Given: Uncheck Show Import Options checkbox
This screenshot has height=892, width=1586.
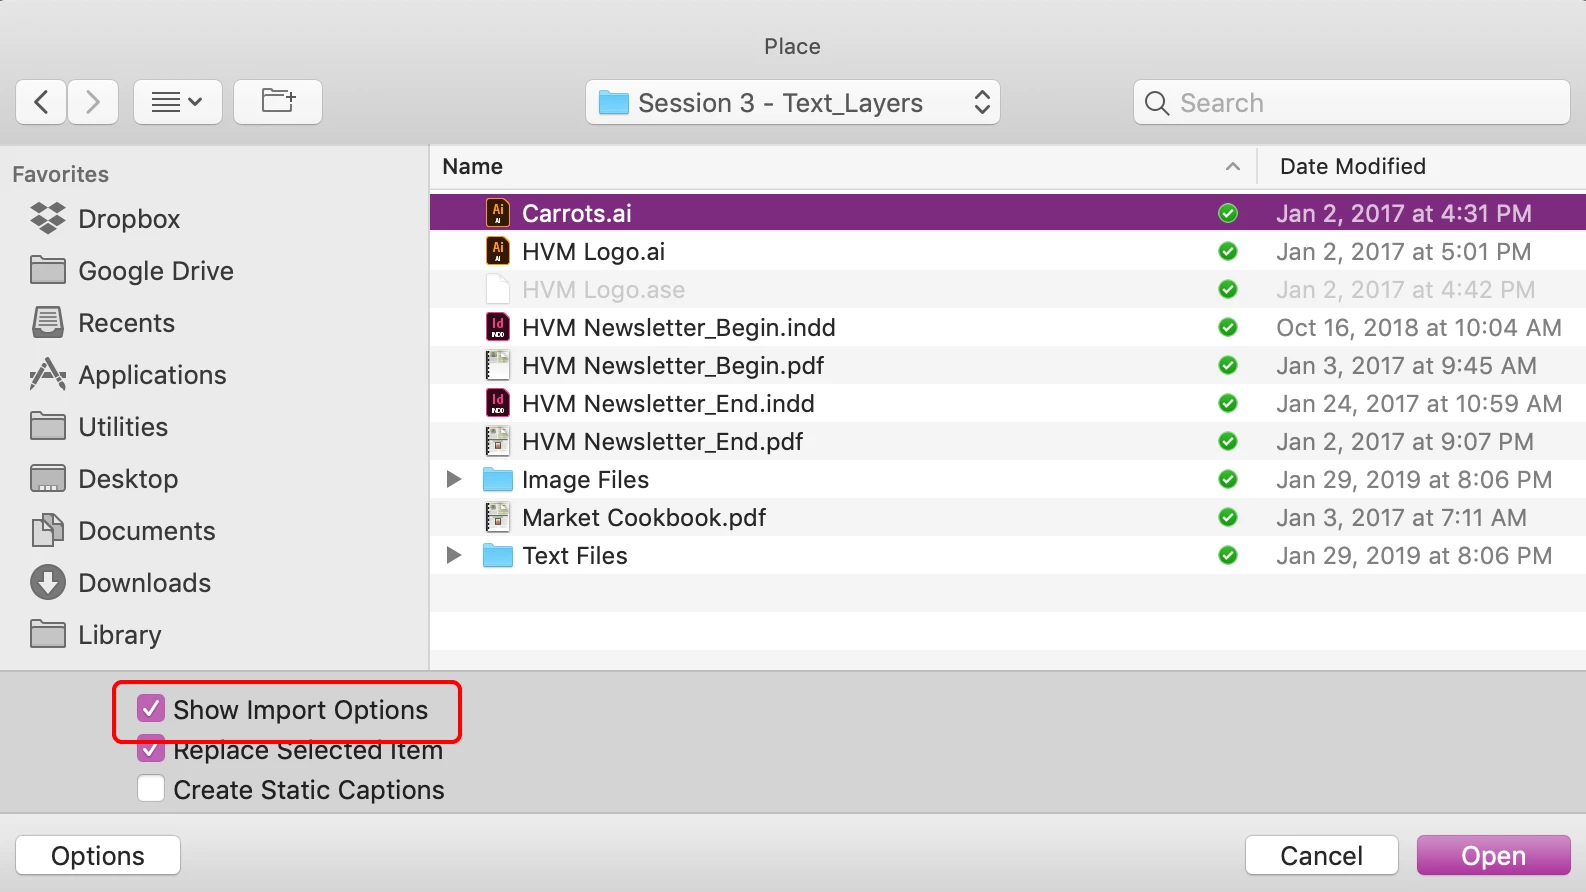Looking at the screenshot, I should tap(151, 709).
